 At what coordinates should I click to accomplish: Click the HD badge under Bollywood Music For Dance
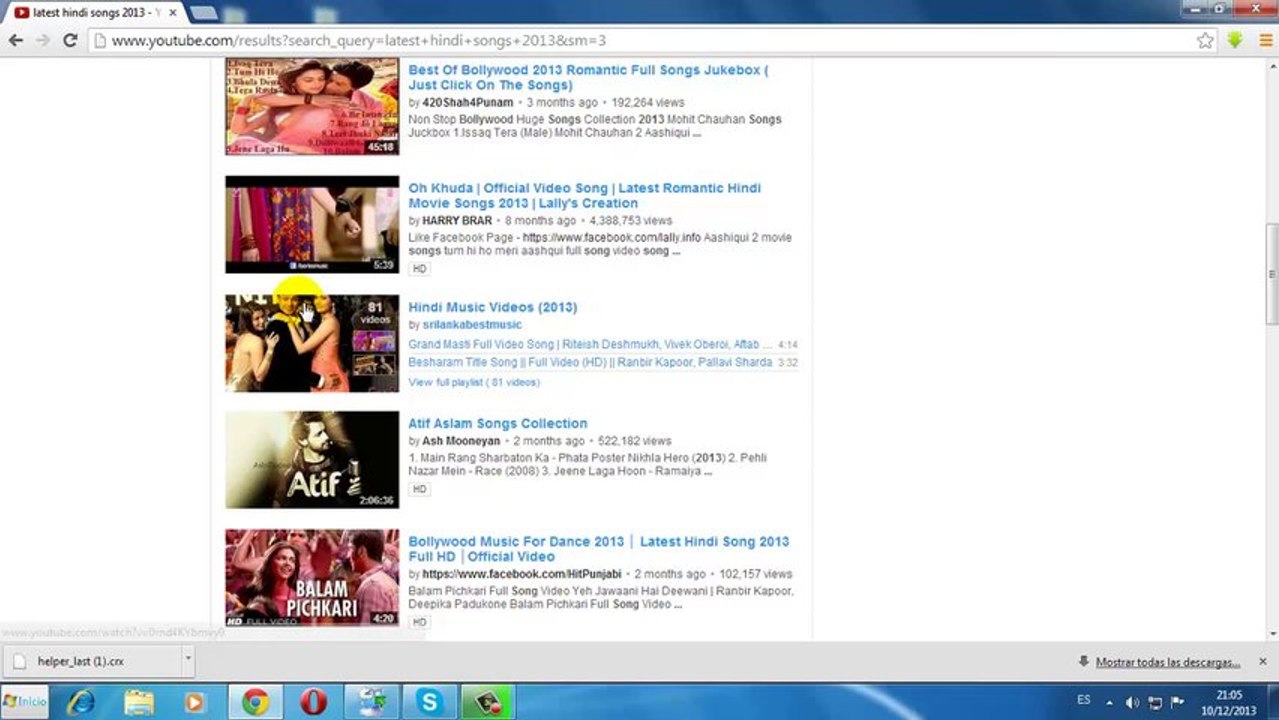point(420,622)
